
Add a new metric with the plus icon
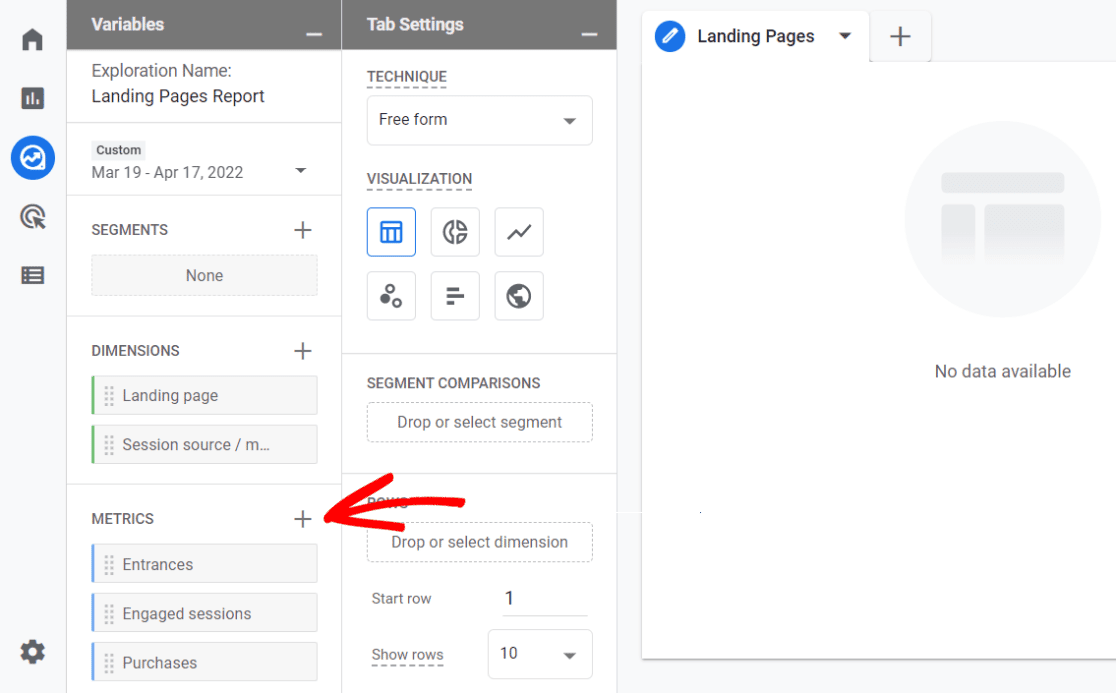(303, 519)
